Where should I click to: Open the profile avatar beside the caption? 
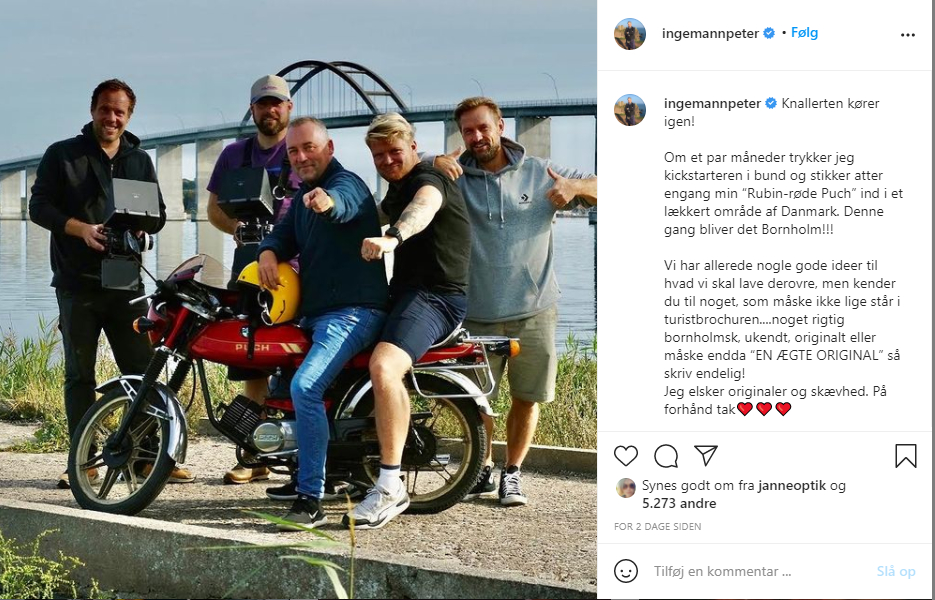630,110
